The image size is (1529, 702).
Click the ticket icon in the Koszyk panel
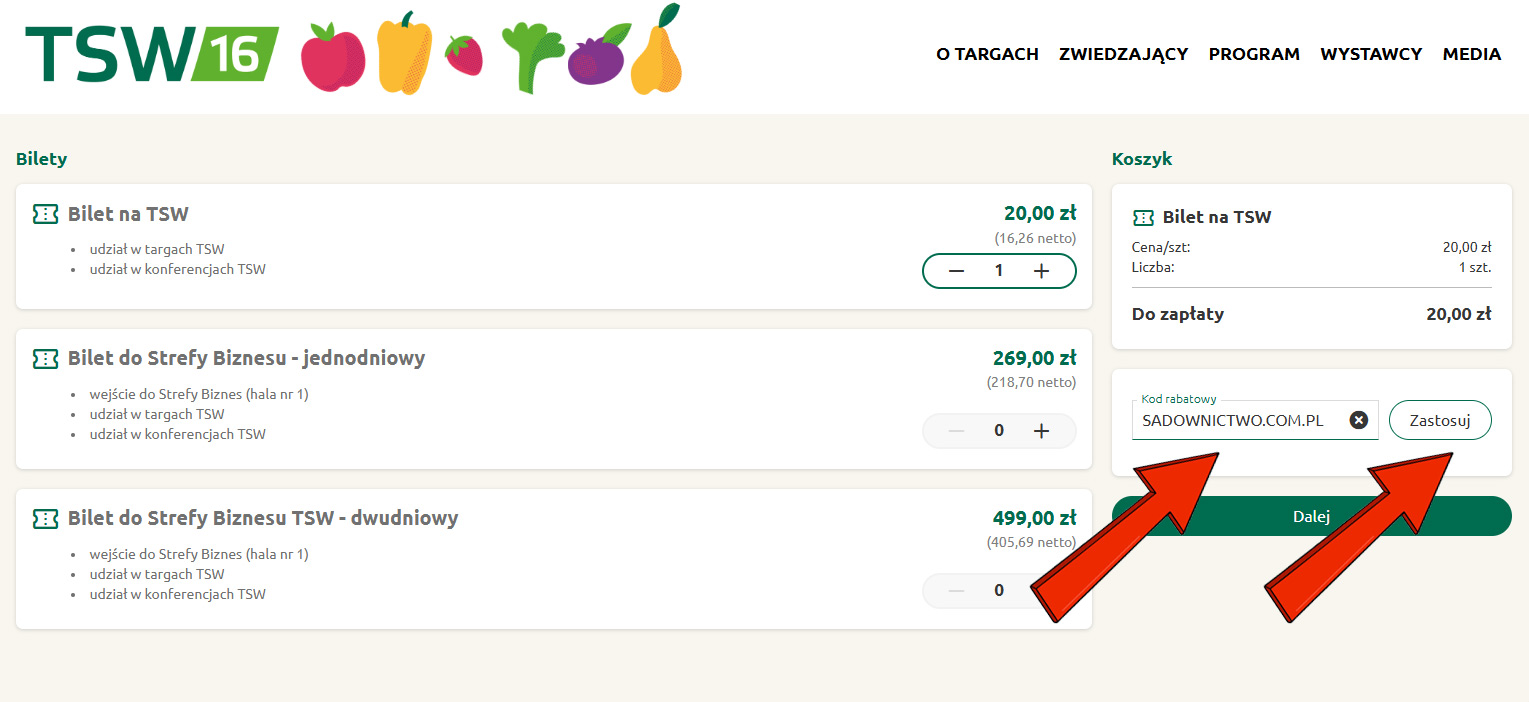click(x=1143, y=217)
